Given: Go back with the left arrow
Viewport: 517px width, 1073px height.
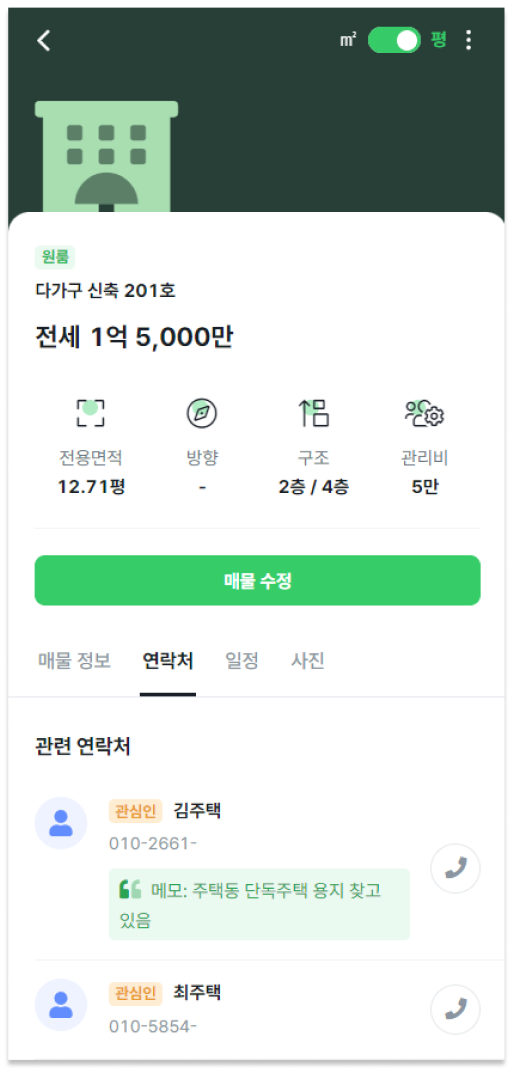Looking at the screenshot, I should 44,40.
